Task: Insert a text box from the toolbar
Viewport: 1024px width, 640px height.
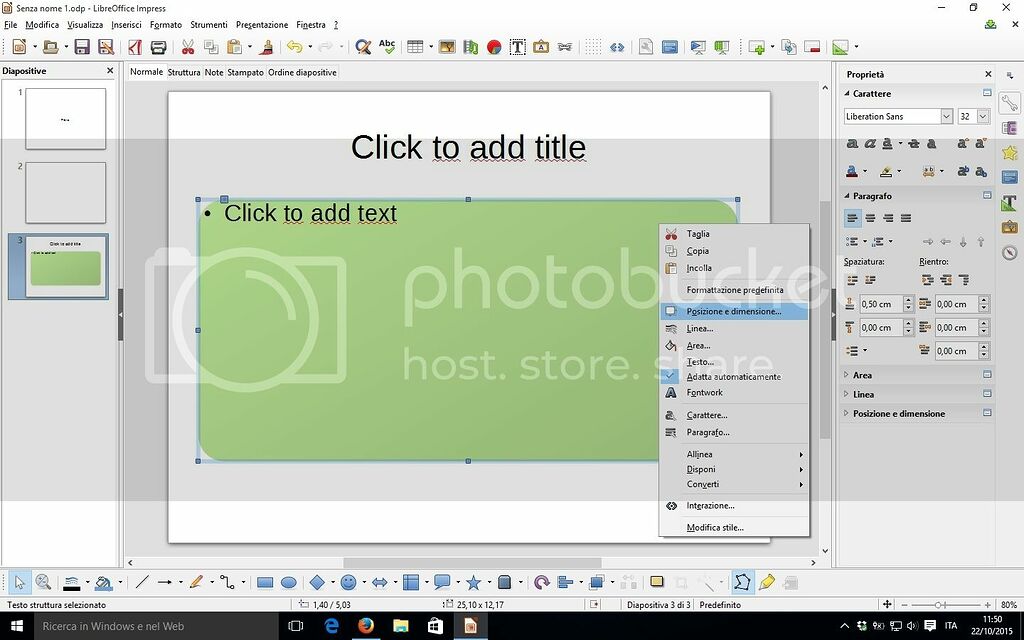Action: click(x=518, y=46)
